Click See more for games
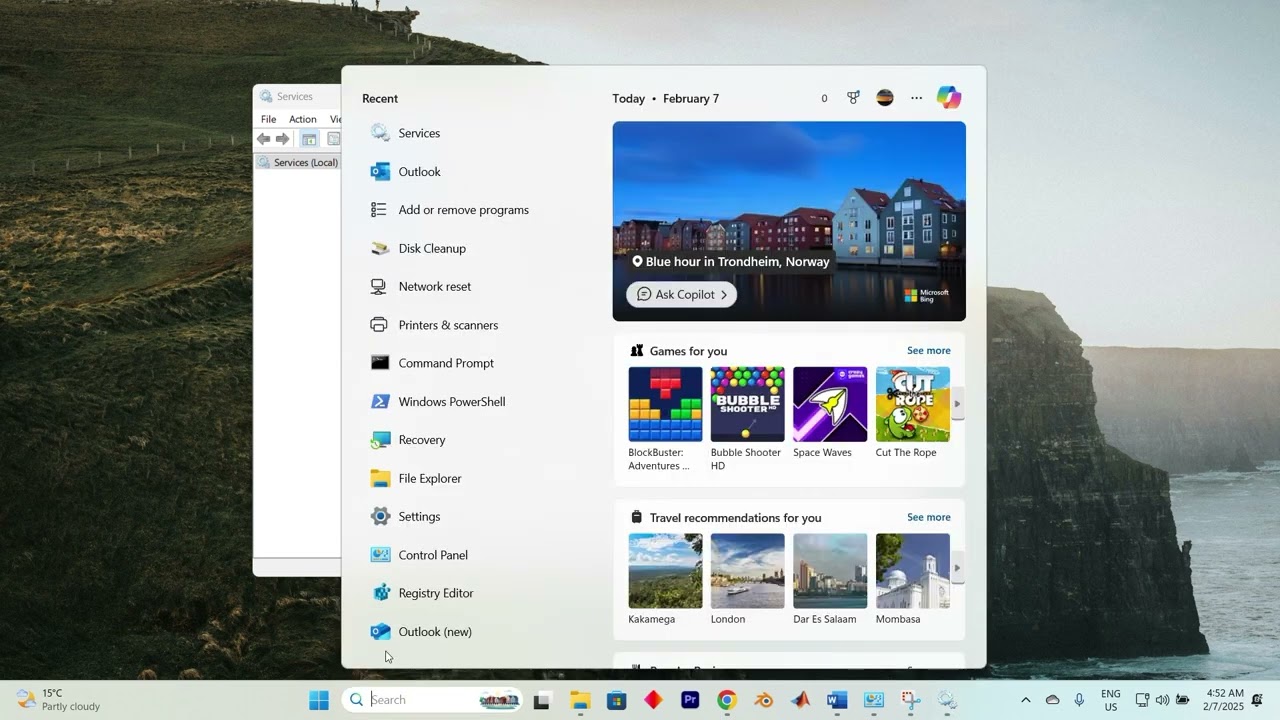This screenshot has height=720, width=1280. pyautogui.click(x=929, y=351)
